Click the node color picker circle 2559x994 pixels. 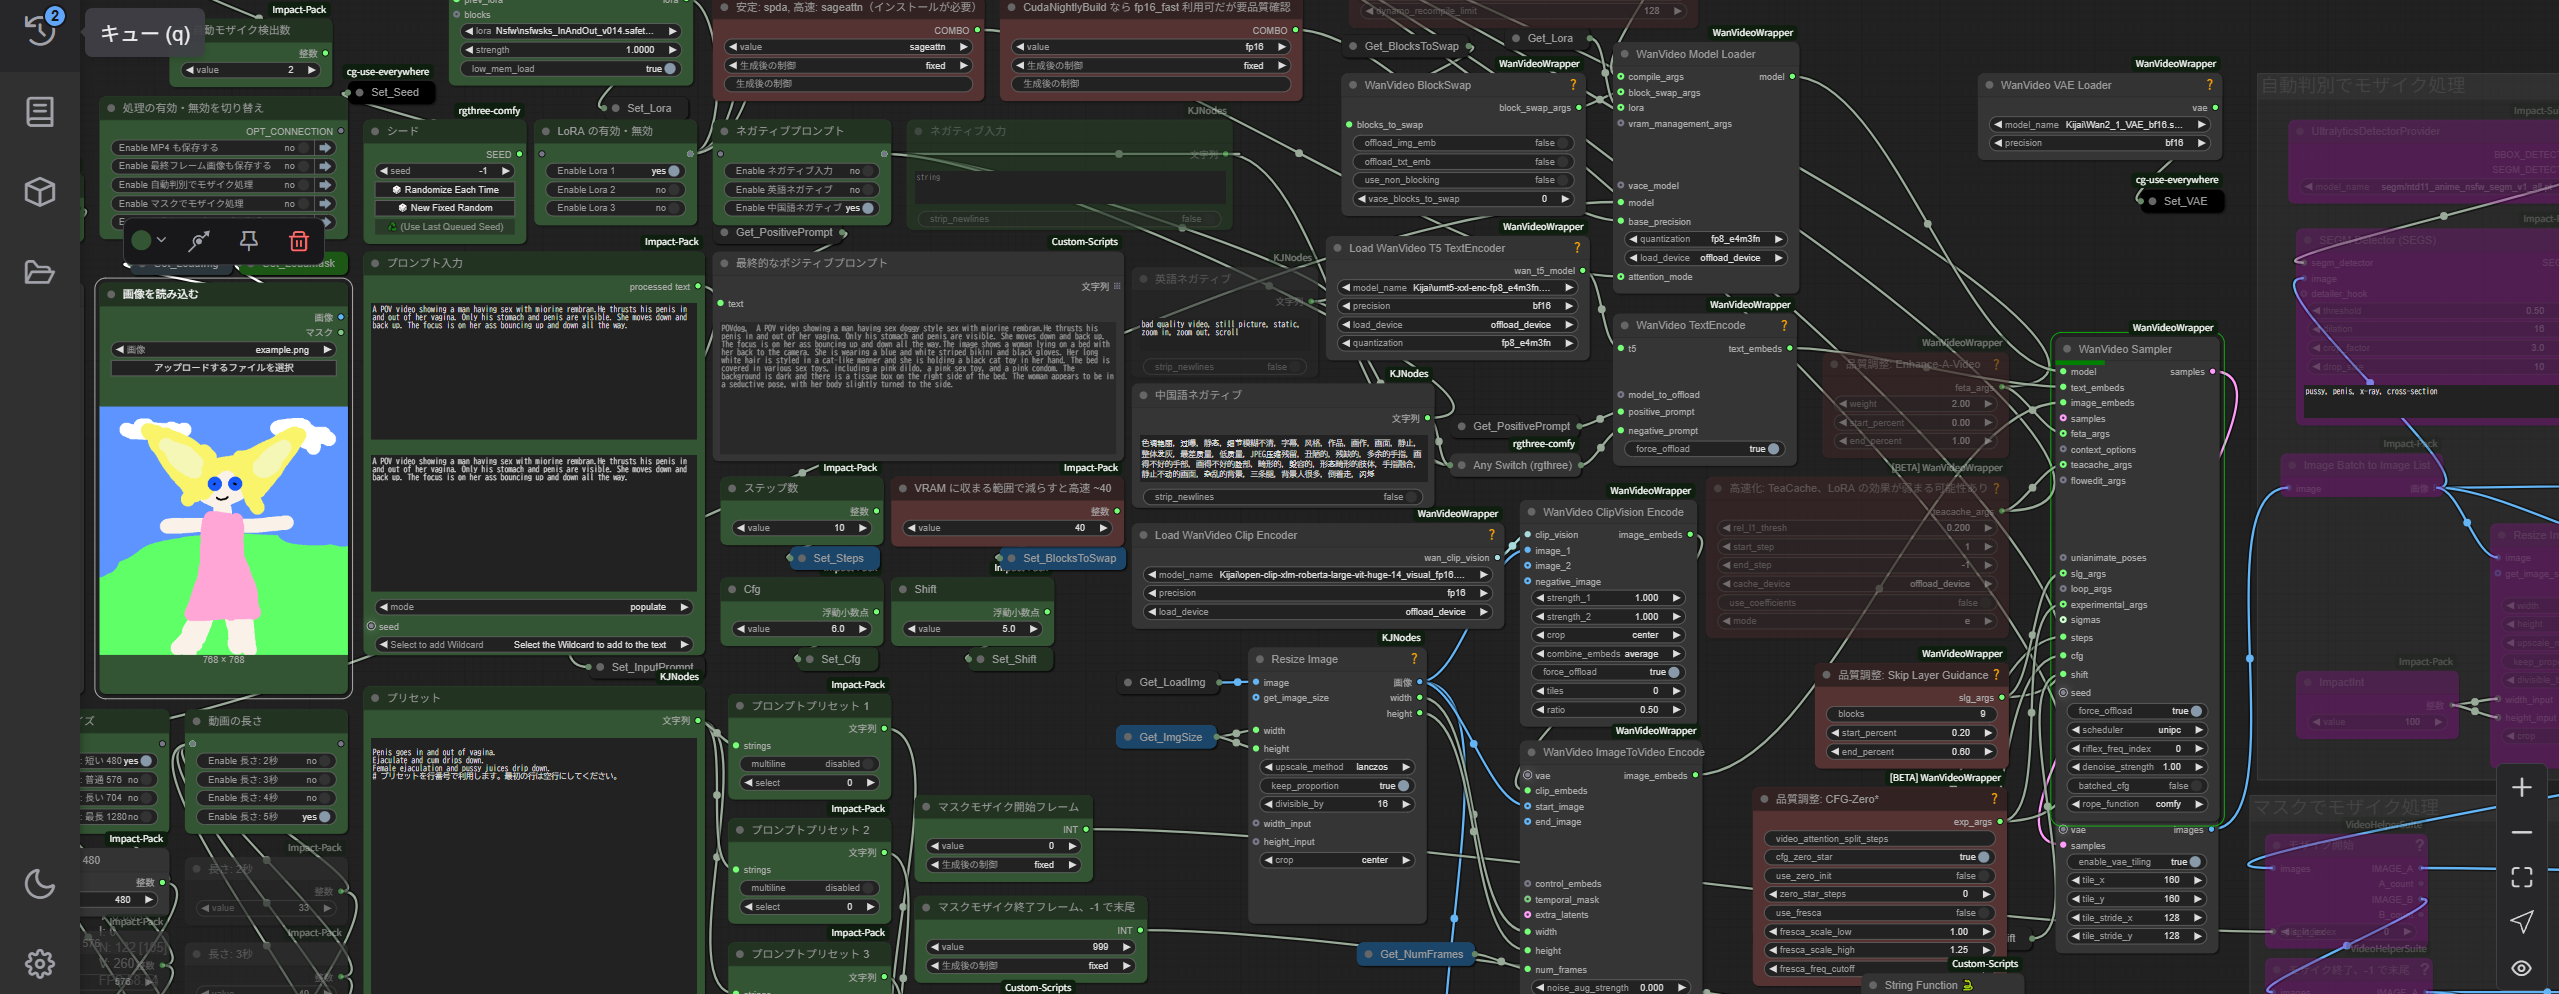point(142,240)
